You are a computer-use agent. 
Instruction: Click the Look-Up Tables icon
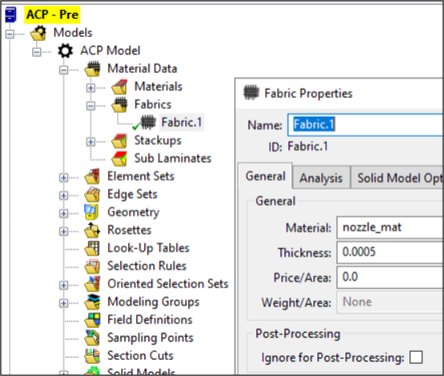pyautogui.click(x=92, y=248)
